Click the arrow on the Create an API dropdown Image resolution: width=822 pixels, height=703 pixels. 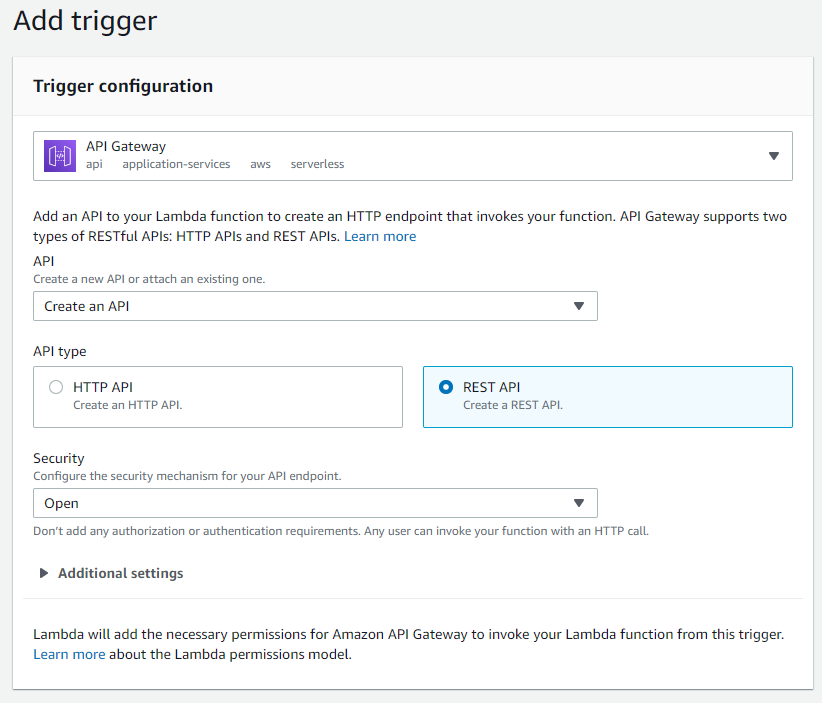(x=580, y=306)
